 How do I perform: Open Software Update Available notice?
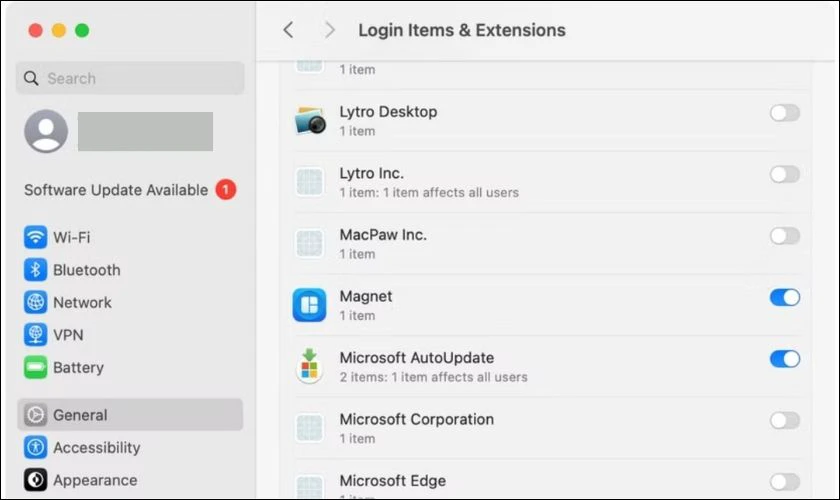[x=130, y=190]
